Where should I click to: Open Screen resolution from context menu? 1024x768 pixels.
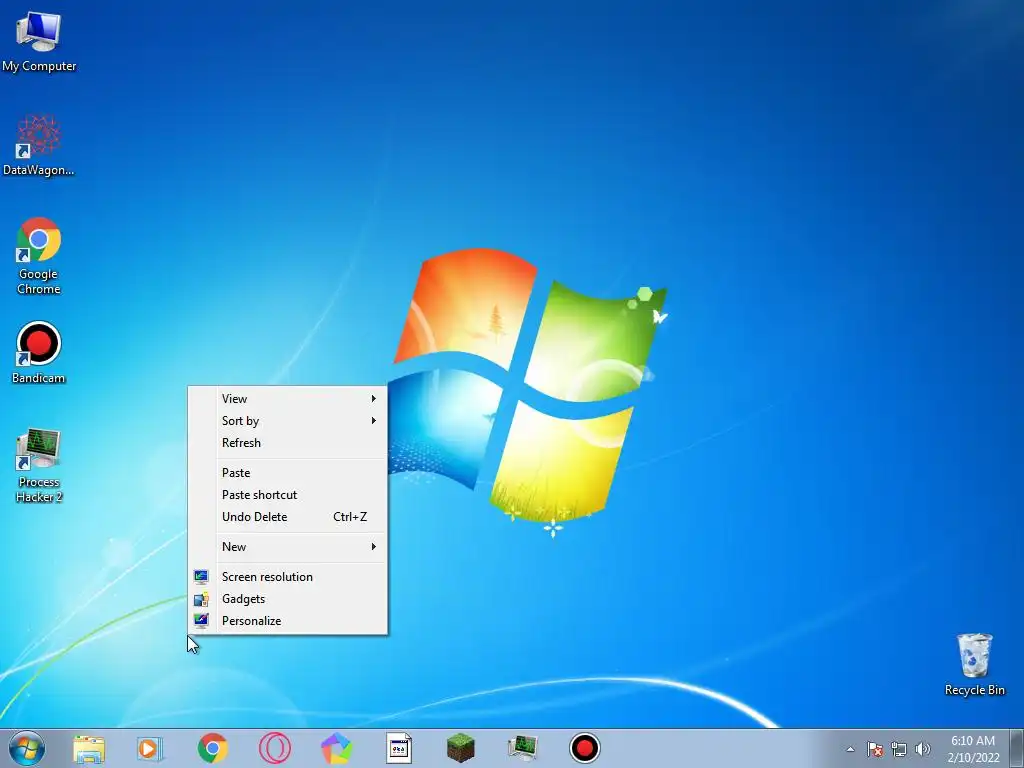287,577
